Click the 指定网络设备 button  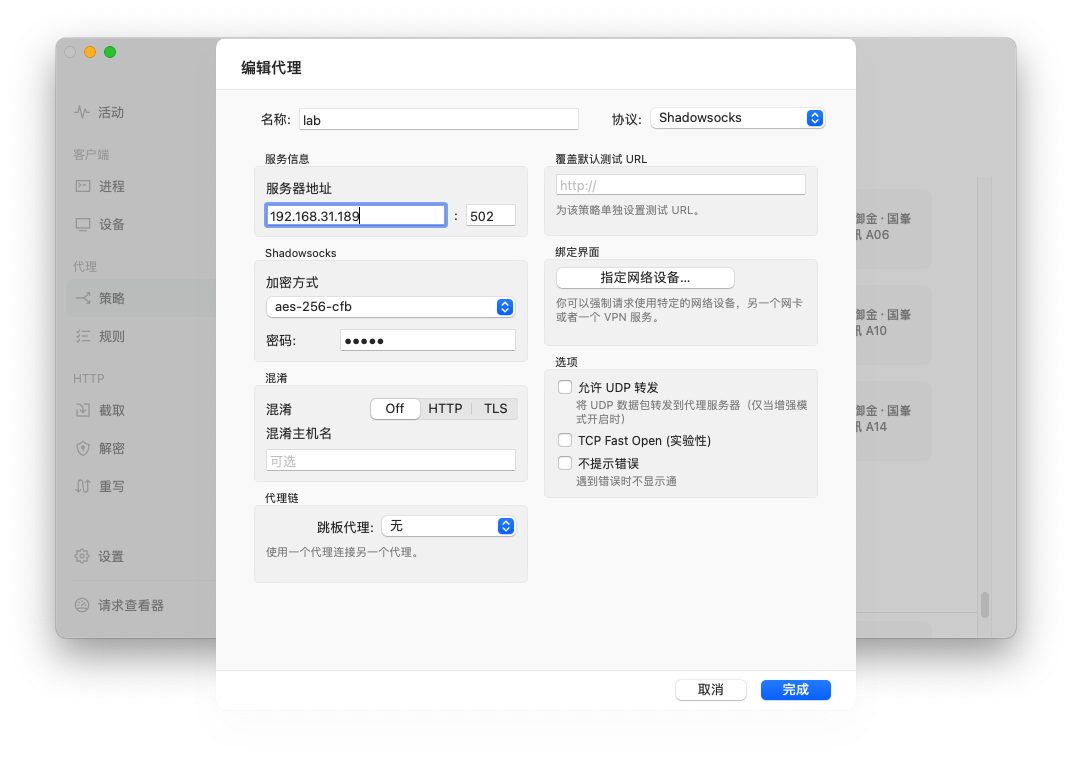pyautogui.click(x=644, y=277)
